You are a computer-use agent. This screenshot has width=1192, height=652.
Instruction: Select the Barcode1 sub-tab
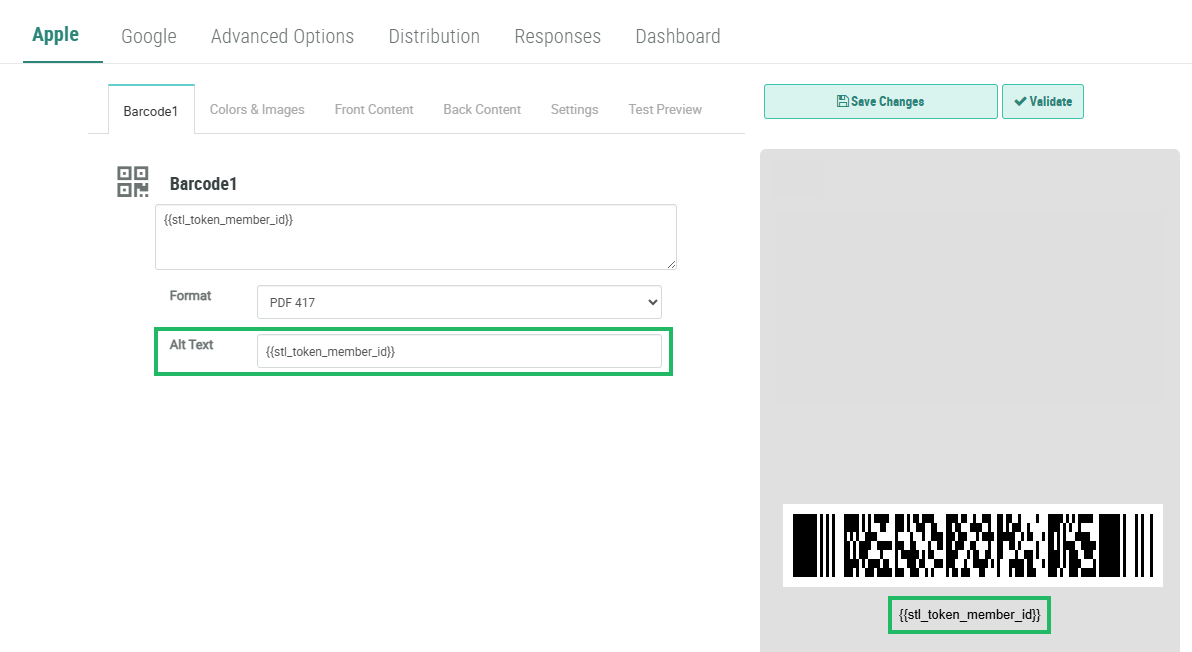[x=151, y=111]
